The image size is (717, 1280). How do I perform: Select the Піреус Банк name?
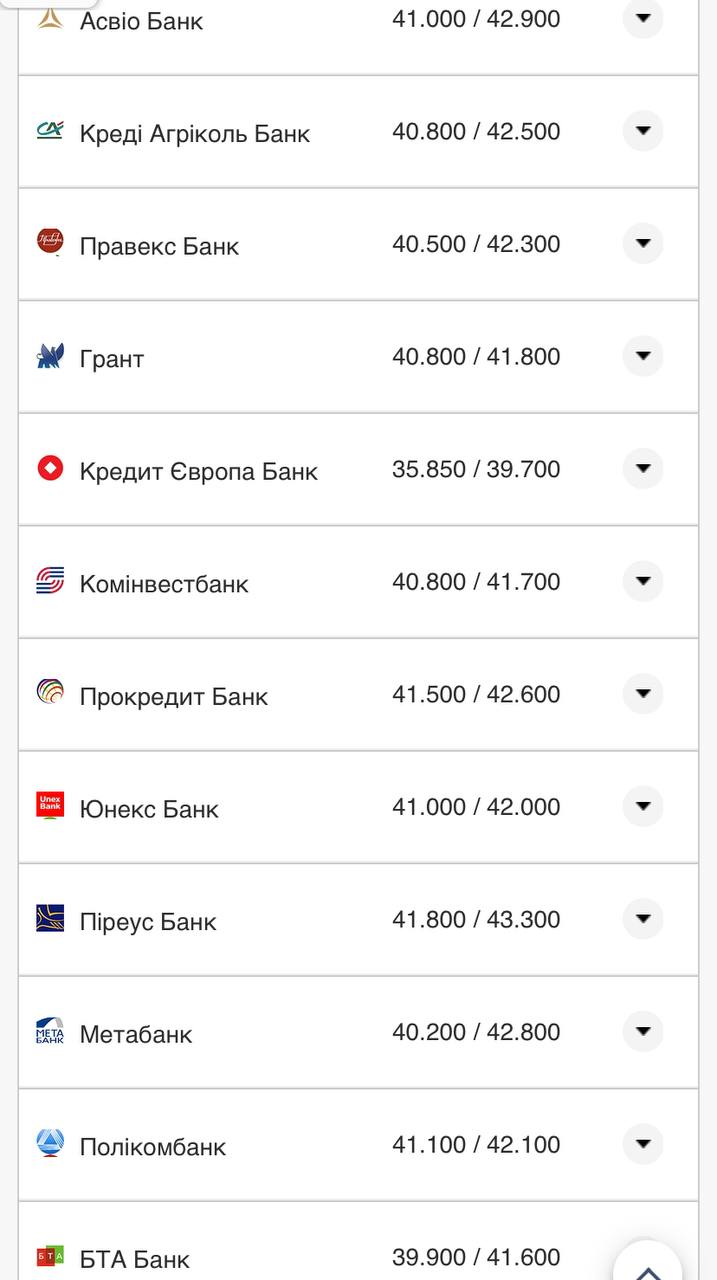pyautogui.click(x=148, y=921)
